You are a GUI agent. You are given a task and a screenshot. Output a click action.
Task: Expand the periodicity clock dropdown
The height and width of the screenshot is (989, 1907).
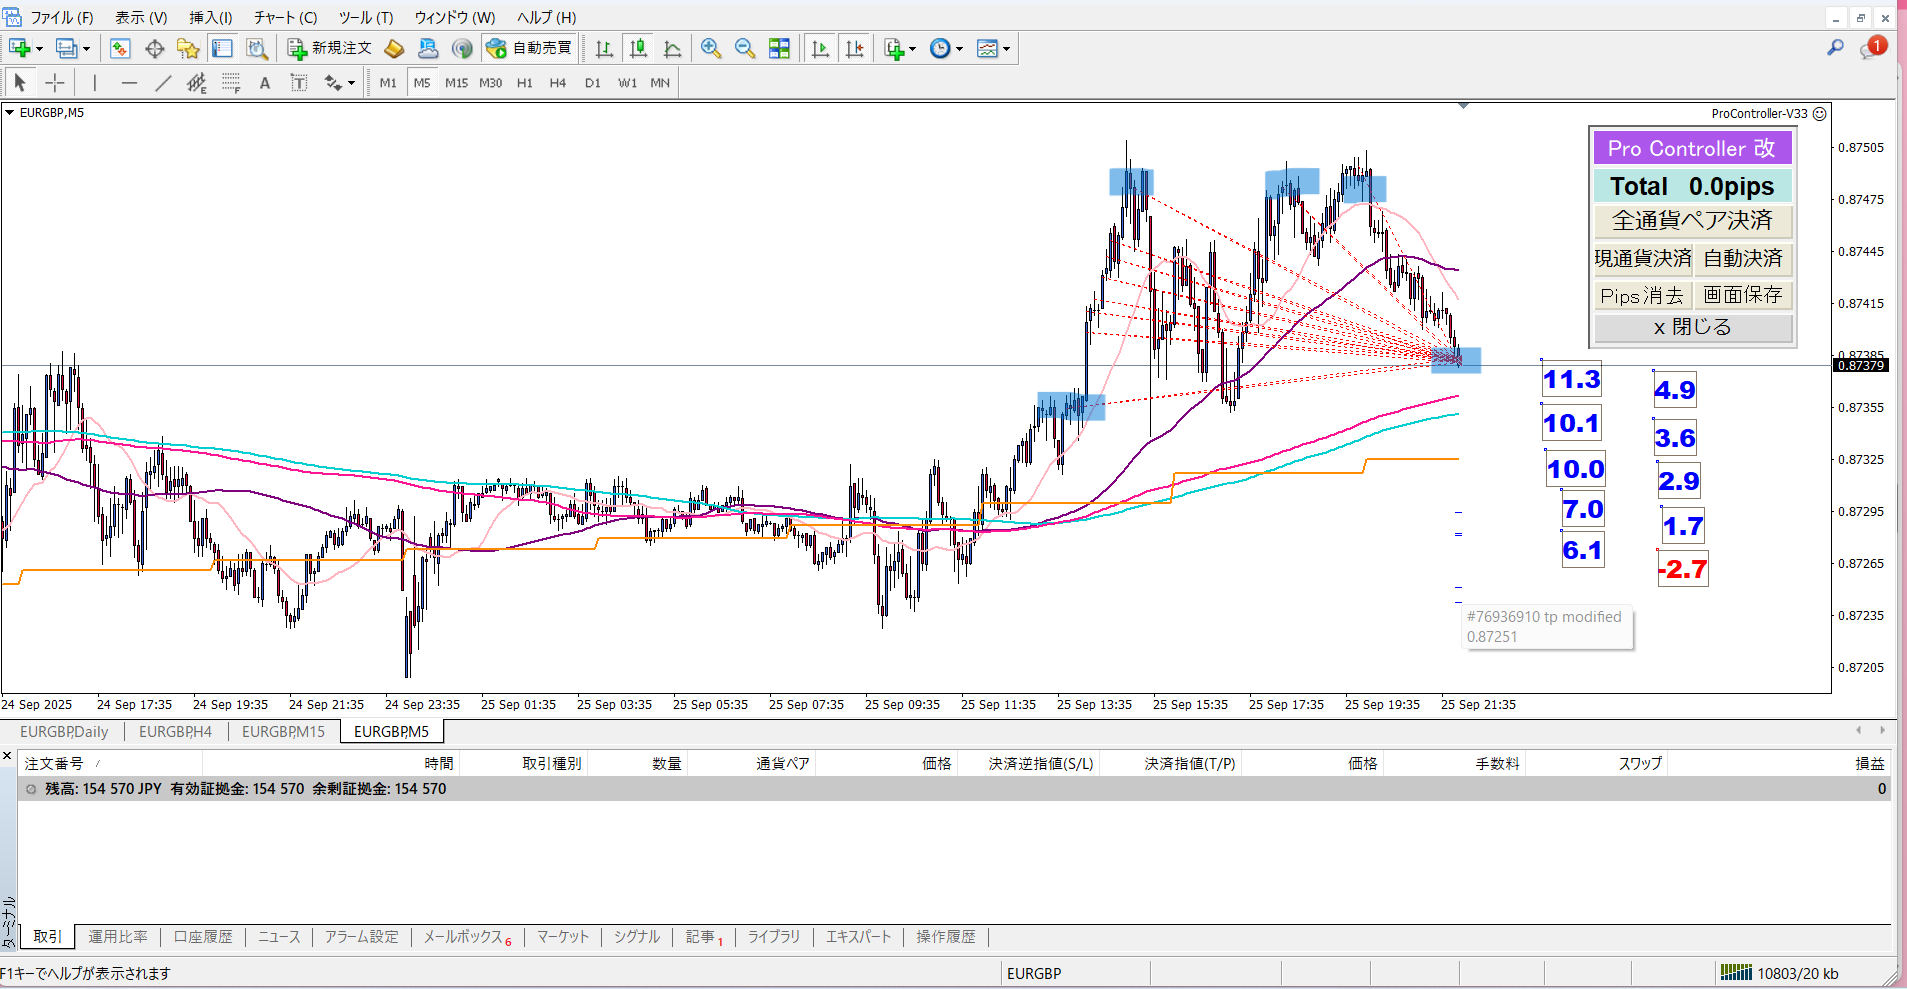[946, 48]
